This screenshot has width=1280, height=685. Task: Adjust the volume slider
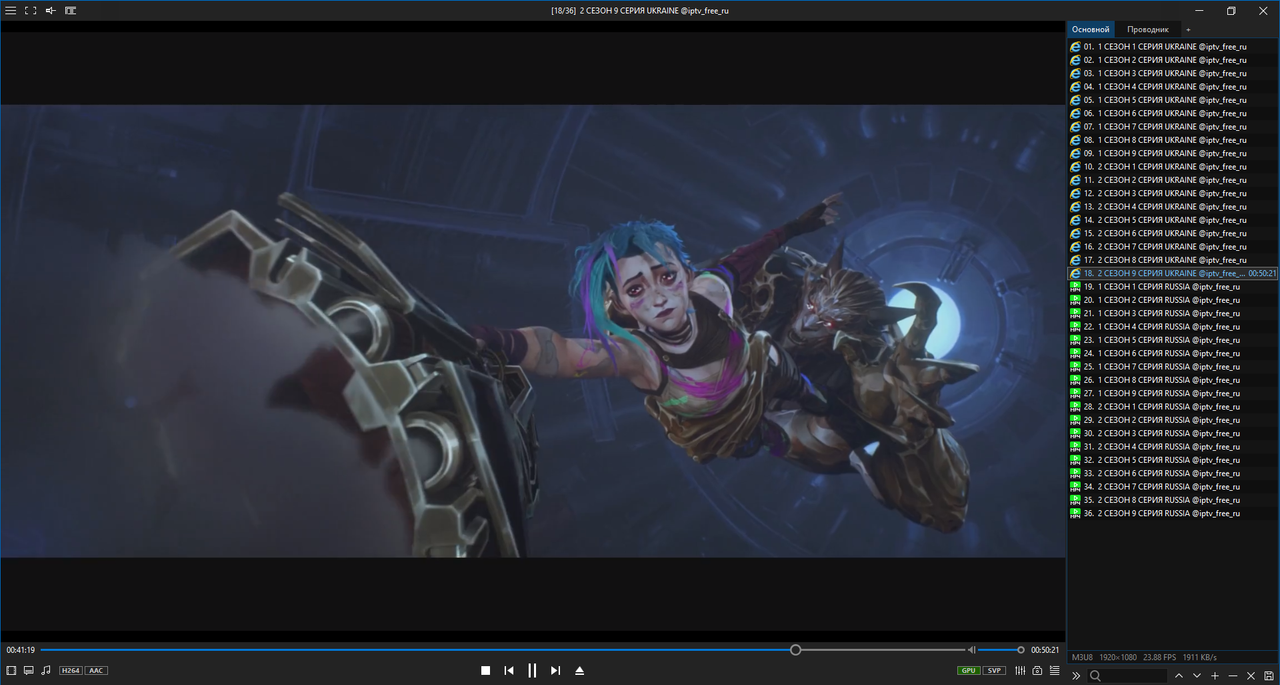click(999, 650)
